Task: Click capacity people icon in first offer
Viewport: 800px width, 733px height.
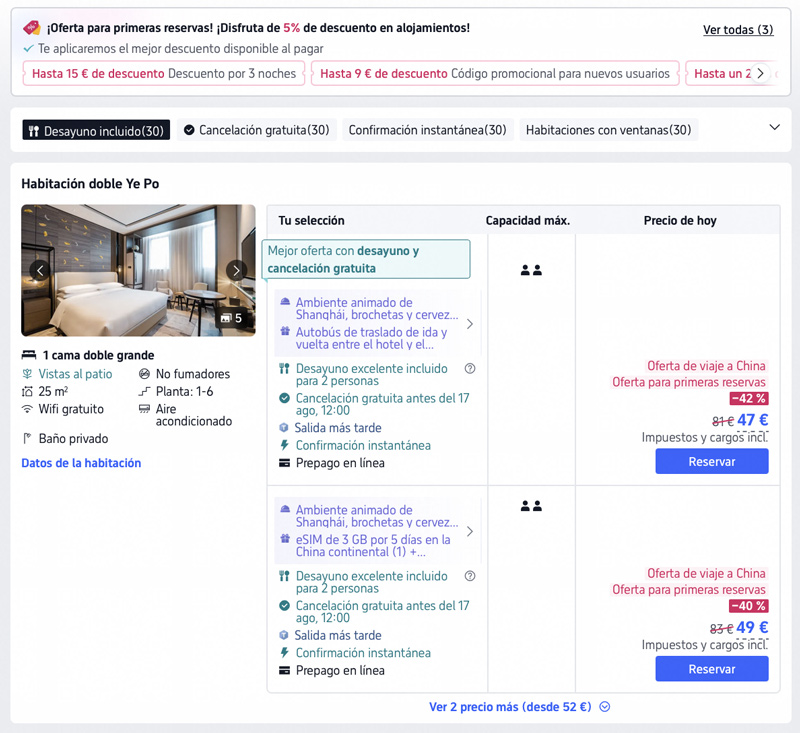Action: 531,270
